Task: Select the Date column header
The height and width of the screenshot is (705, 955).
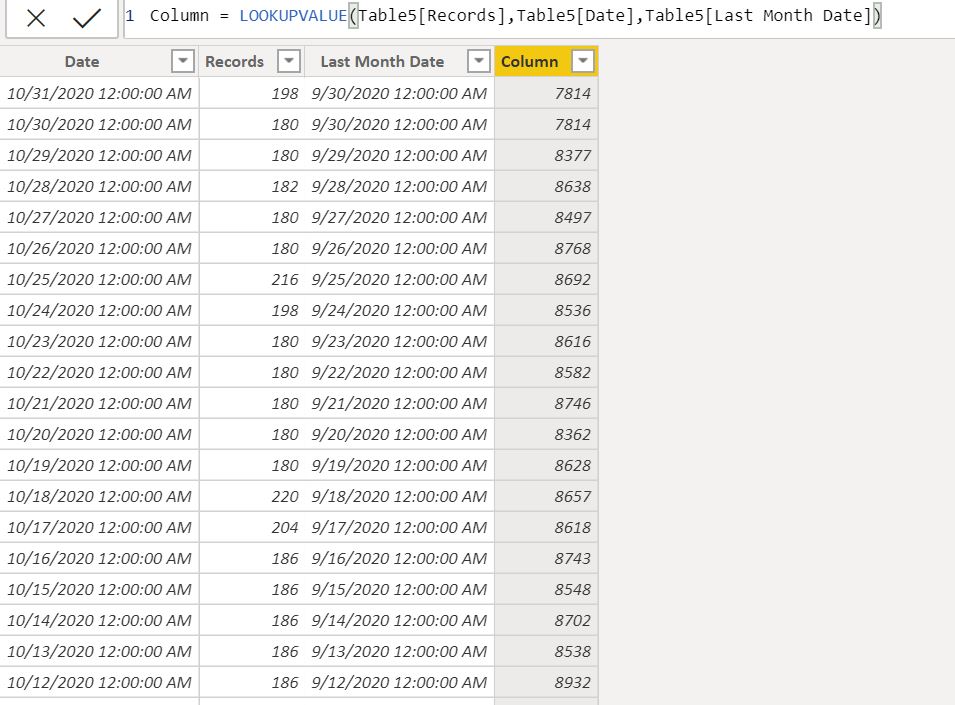Action: click(x=82, y=61)
